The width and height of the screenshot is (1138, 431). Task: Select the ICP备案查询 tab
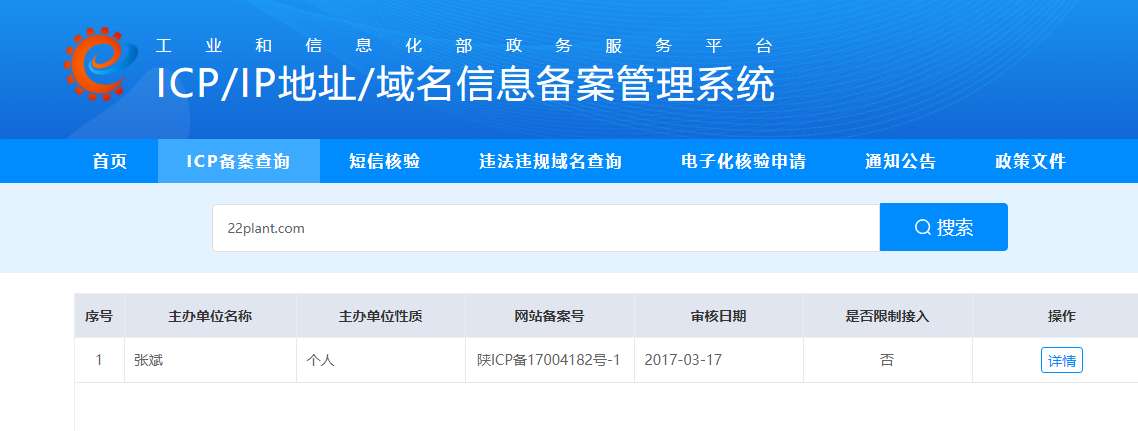[238, 161]
